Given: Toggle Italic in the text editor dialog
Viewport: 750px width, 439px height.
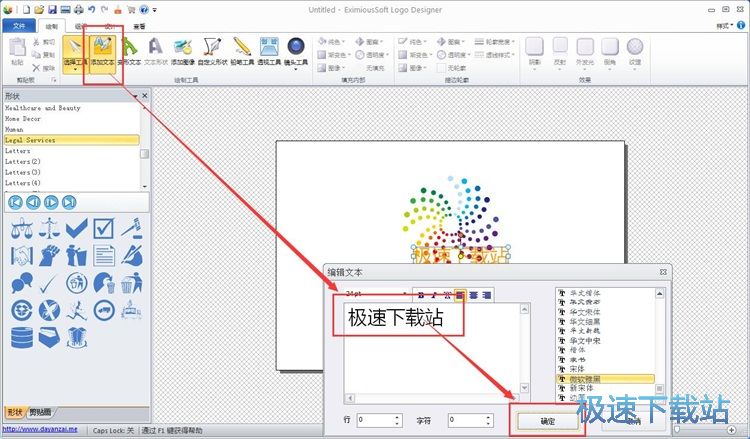Looking at the screenshot, I should (434, 295).
